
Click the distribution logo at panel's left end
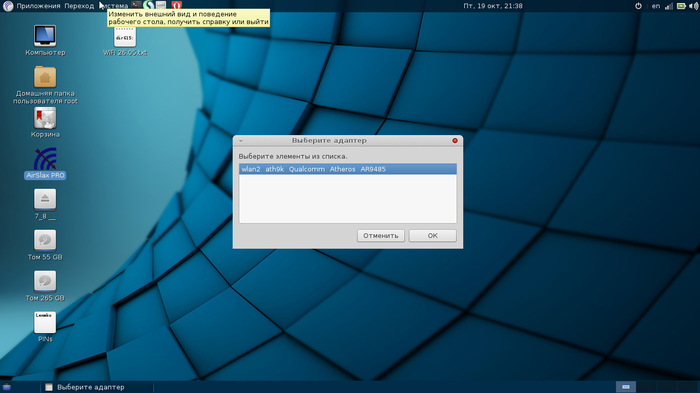[x=8, y=6]
